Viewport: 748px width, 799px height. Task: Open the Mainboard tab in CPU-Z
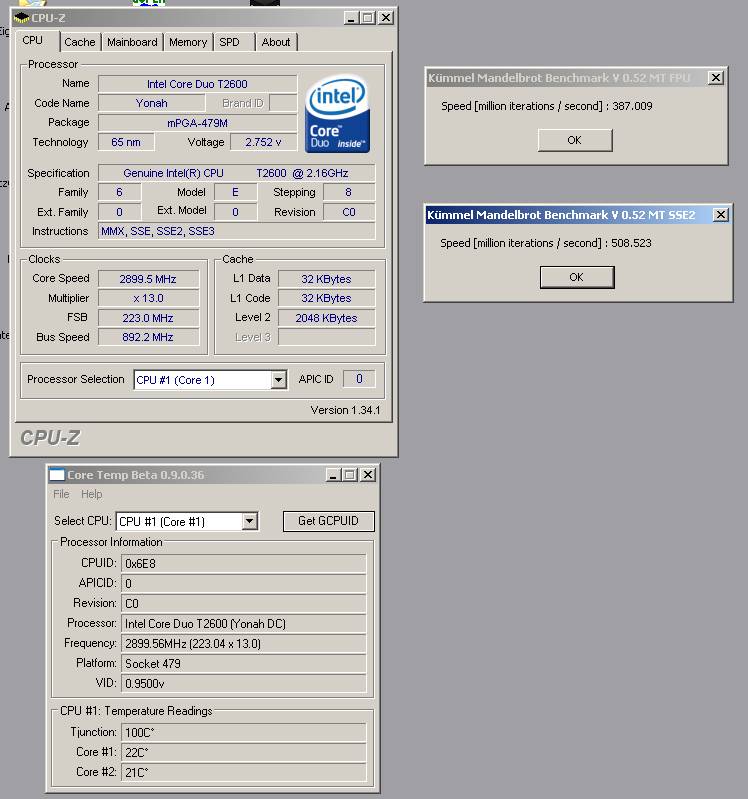pyautogui.click(x=132, y=42)
